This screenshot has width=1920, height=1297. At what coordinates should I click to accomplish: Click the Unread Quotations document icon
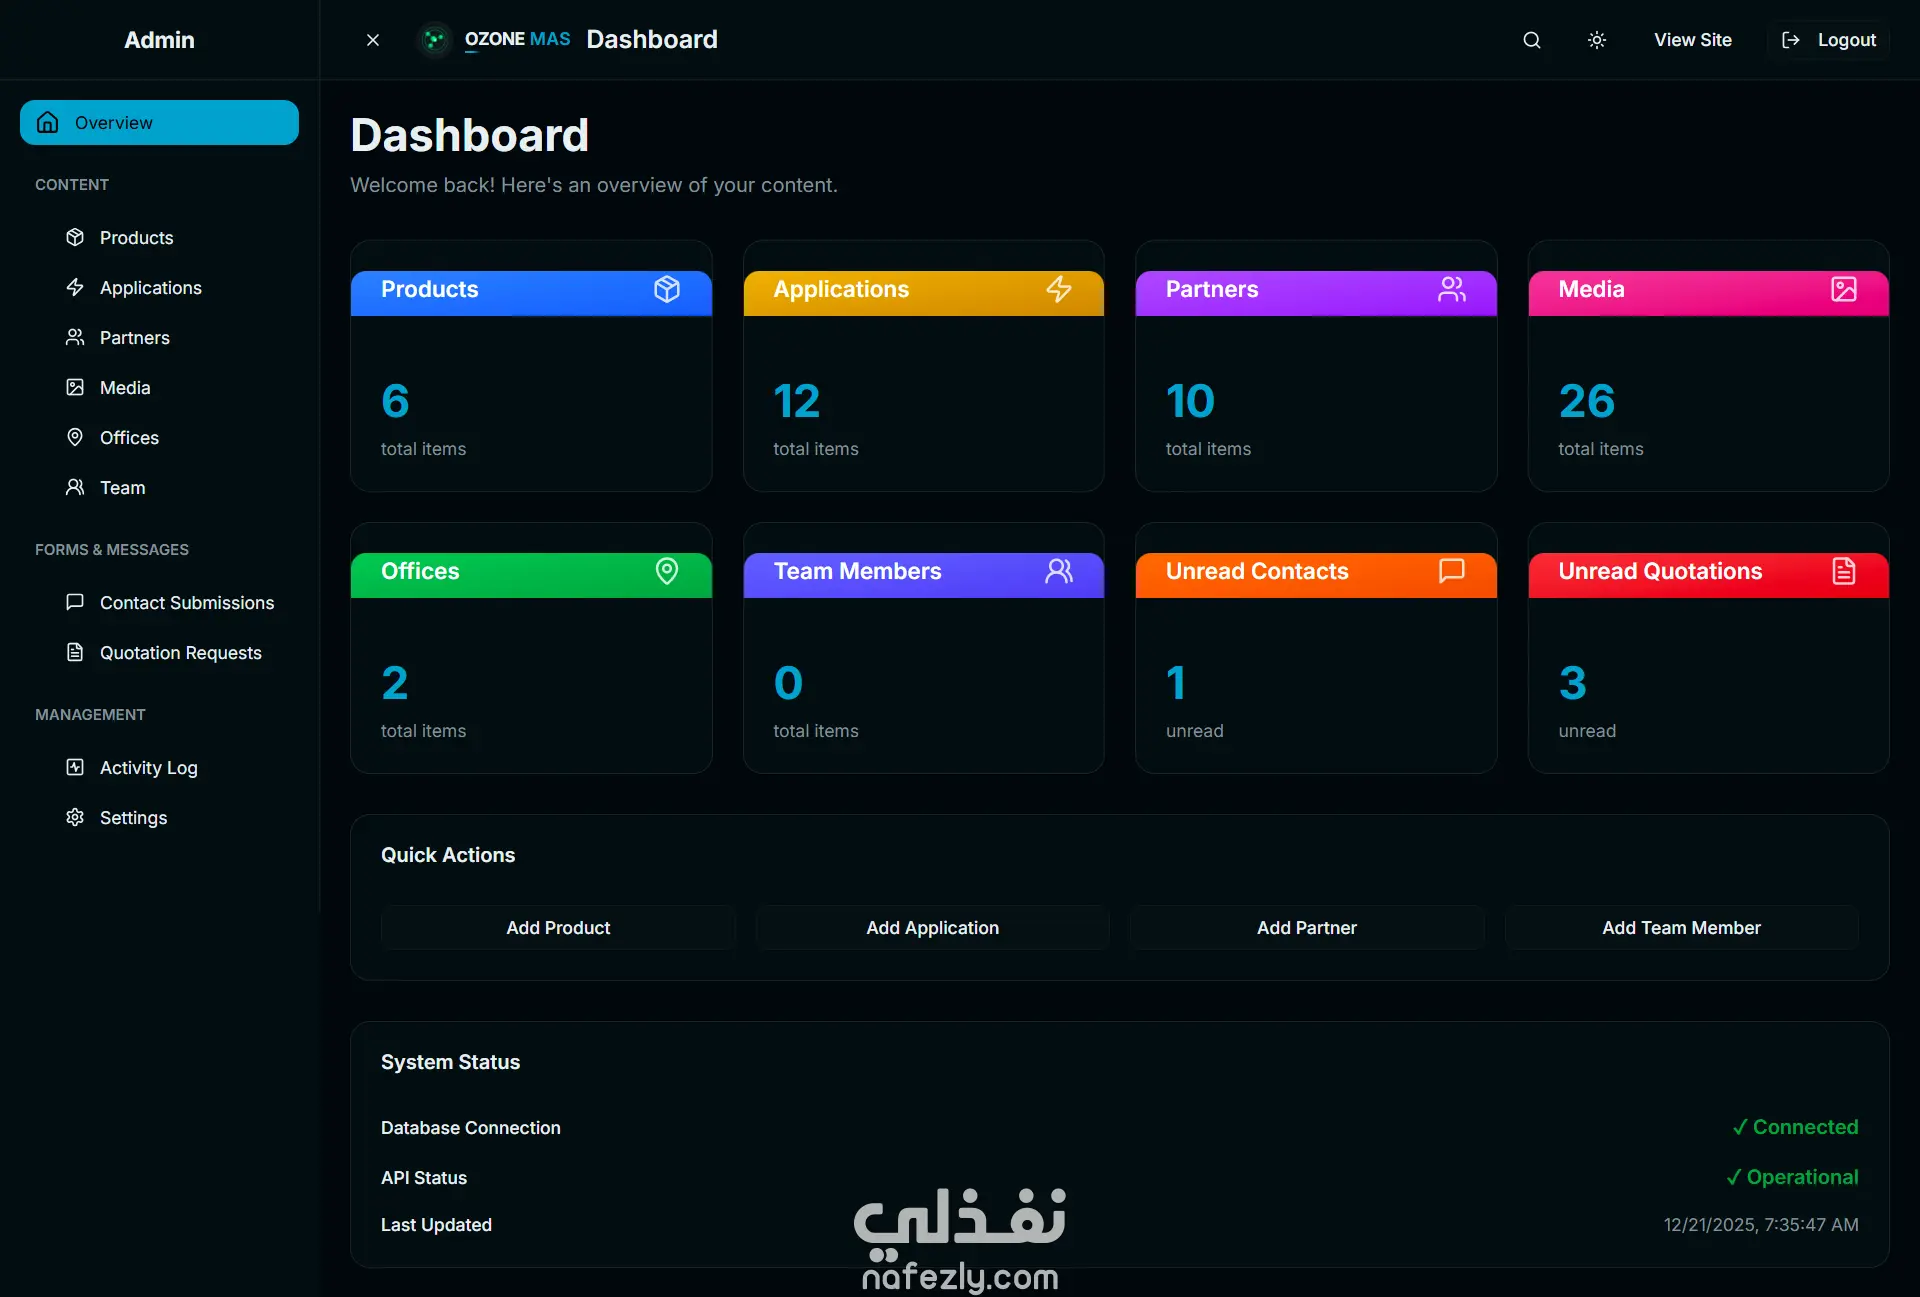(x=1843, y=571)
